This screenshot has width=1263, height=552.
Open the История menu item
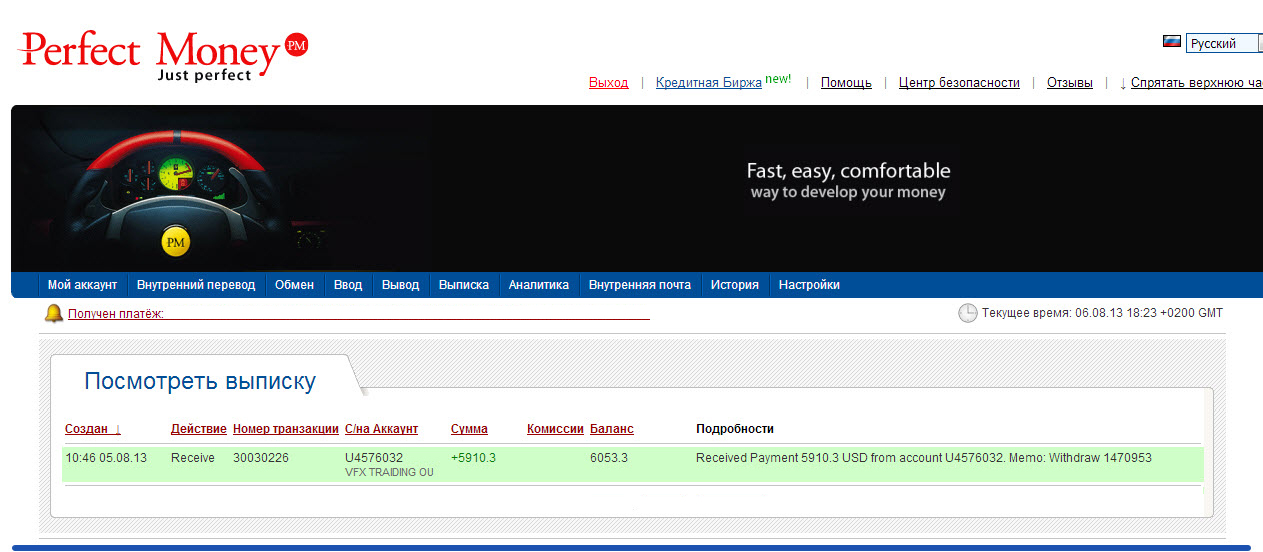[735, 285]
